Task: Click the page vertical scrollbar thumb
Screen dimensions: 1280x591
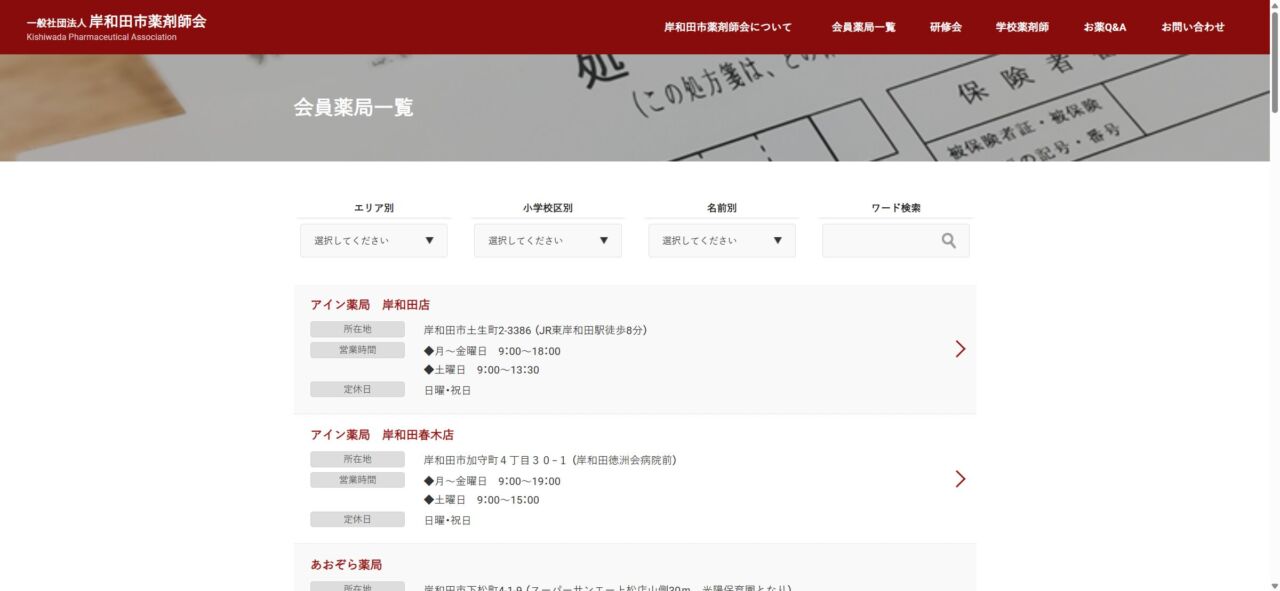Action: [x=1274, y=60]
